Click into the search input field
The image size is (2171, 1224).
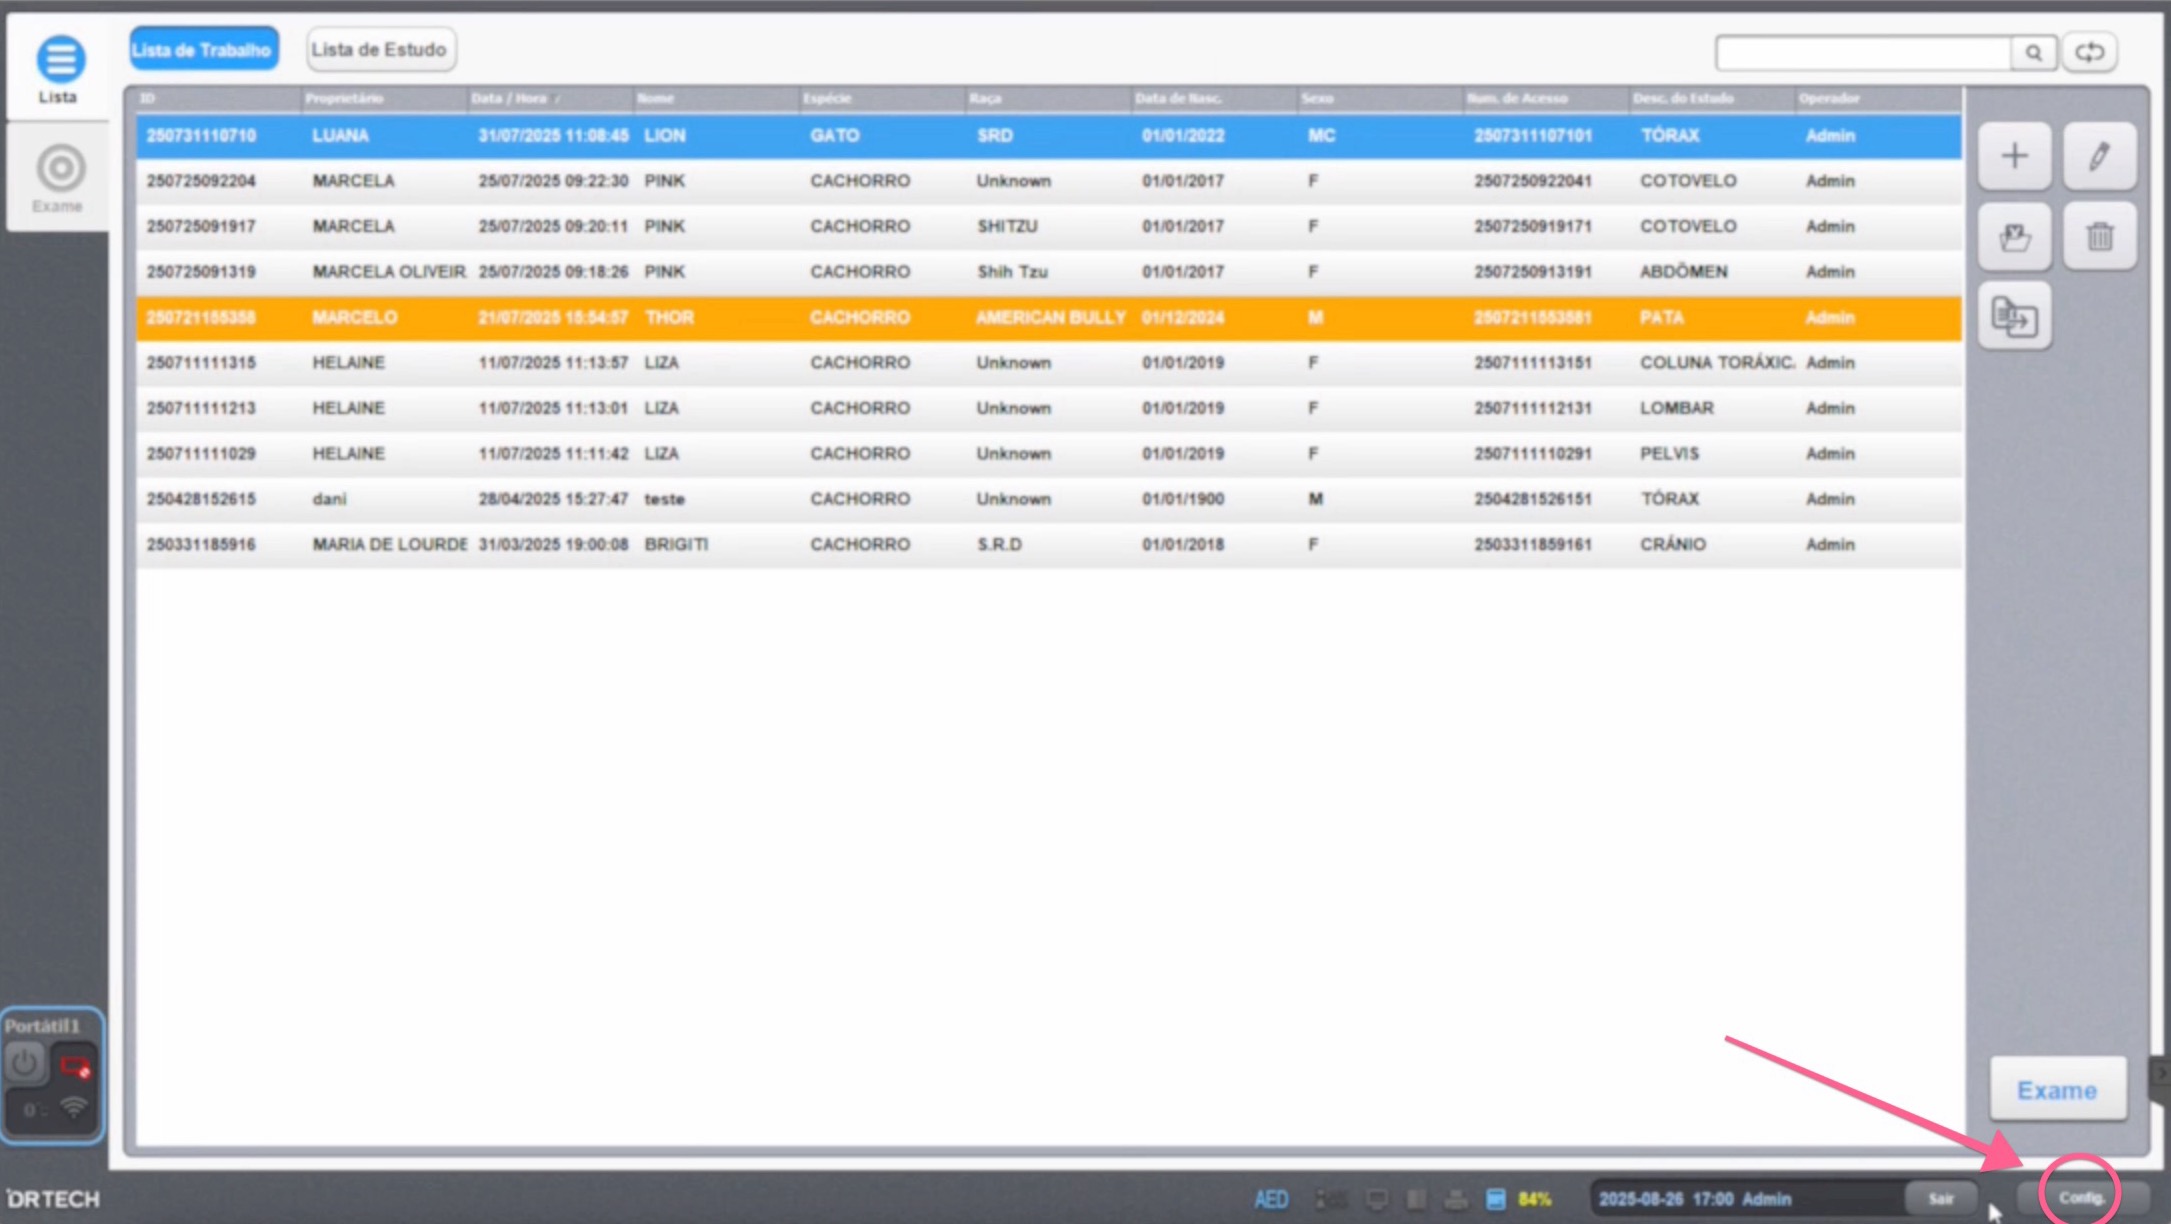coord(1862,52)
